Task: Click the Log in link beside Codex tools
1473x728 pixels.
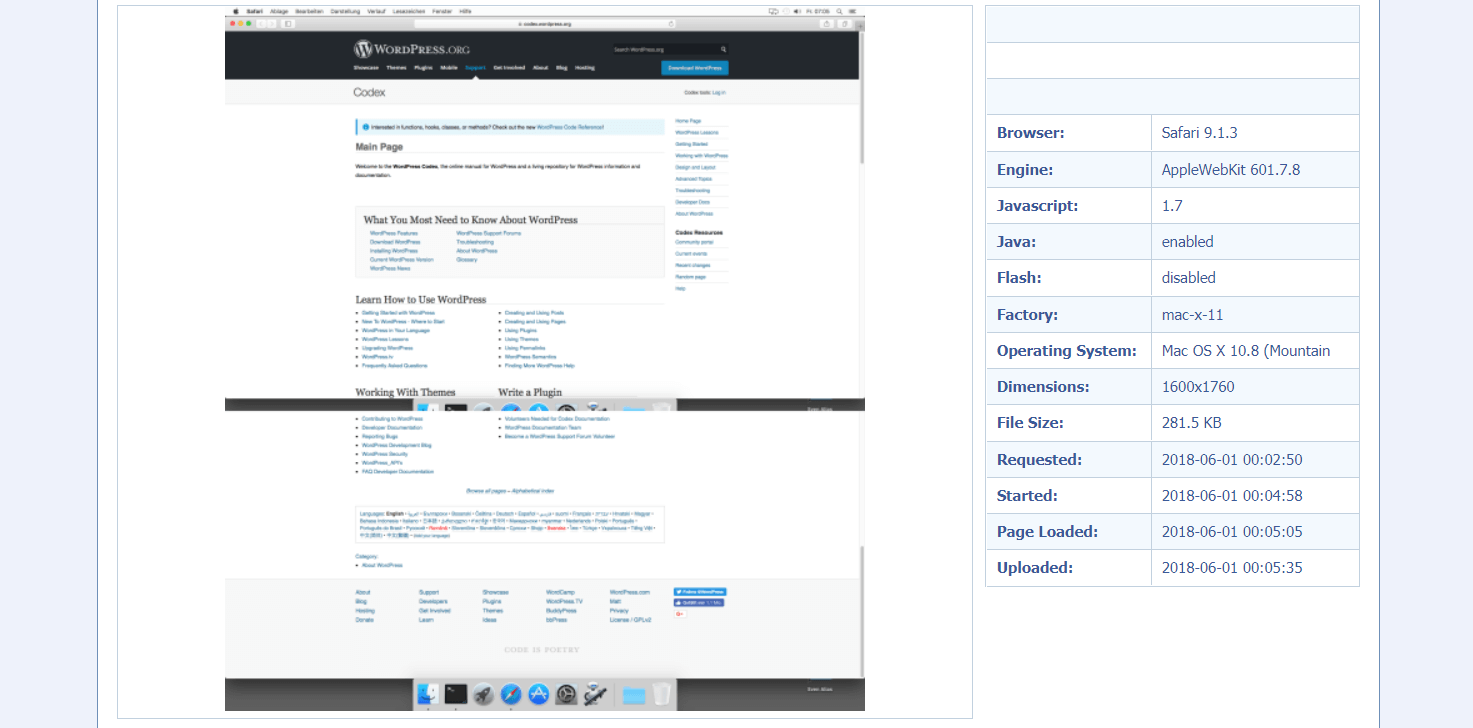Action: pos(719,92)
